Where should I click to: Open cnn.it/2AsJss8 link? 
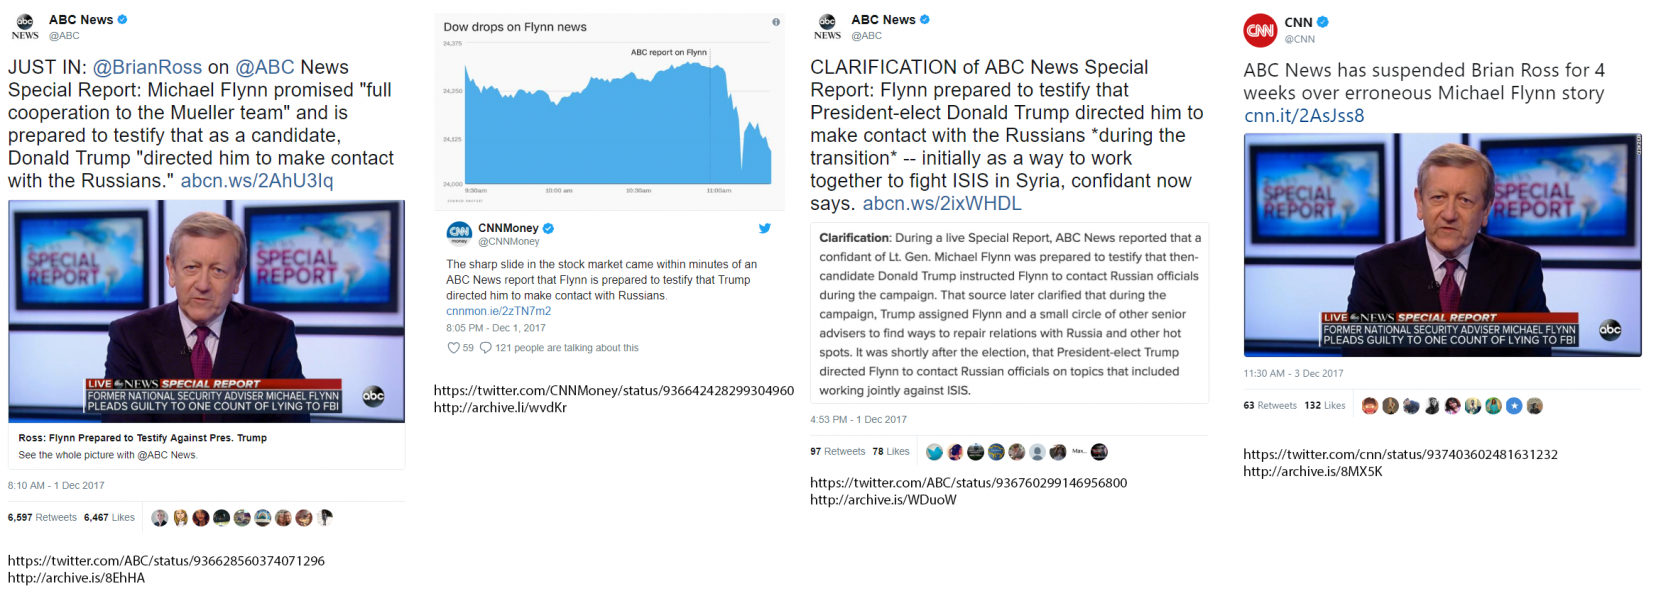click(1304, 116)
